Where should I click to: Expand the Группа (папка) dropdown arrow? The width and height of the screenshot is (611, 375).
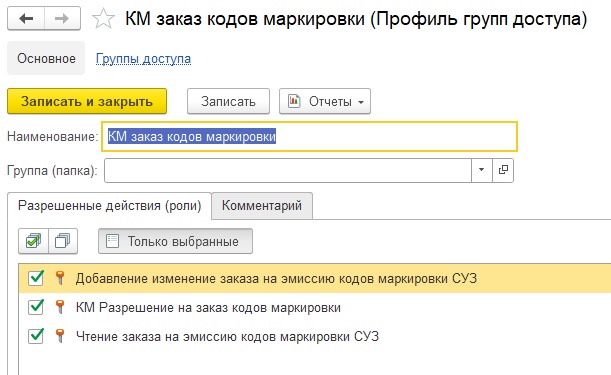pyautogui.click(x=482, y=170)
